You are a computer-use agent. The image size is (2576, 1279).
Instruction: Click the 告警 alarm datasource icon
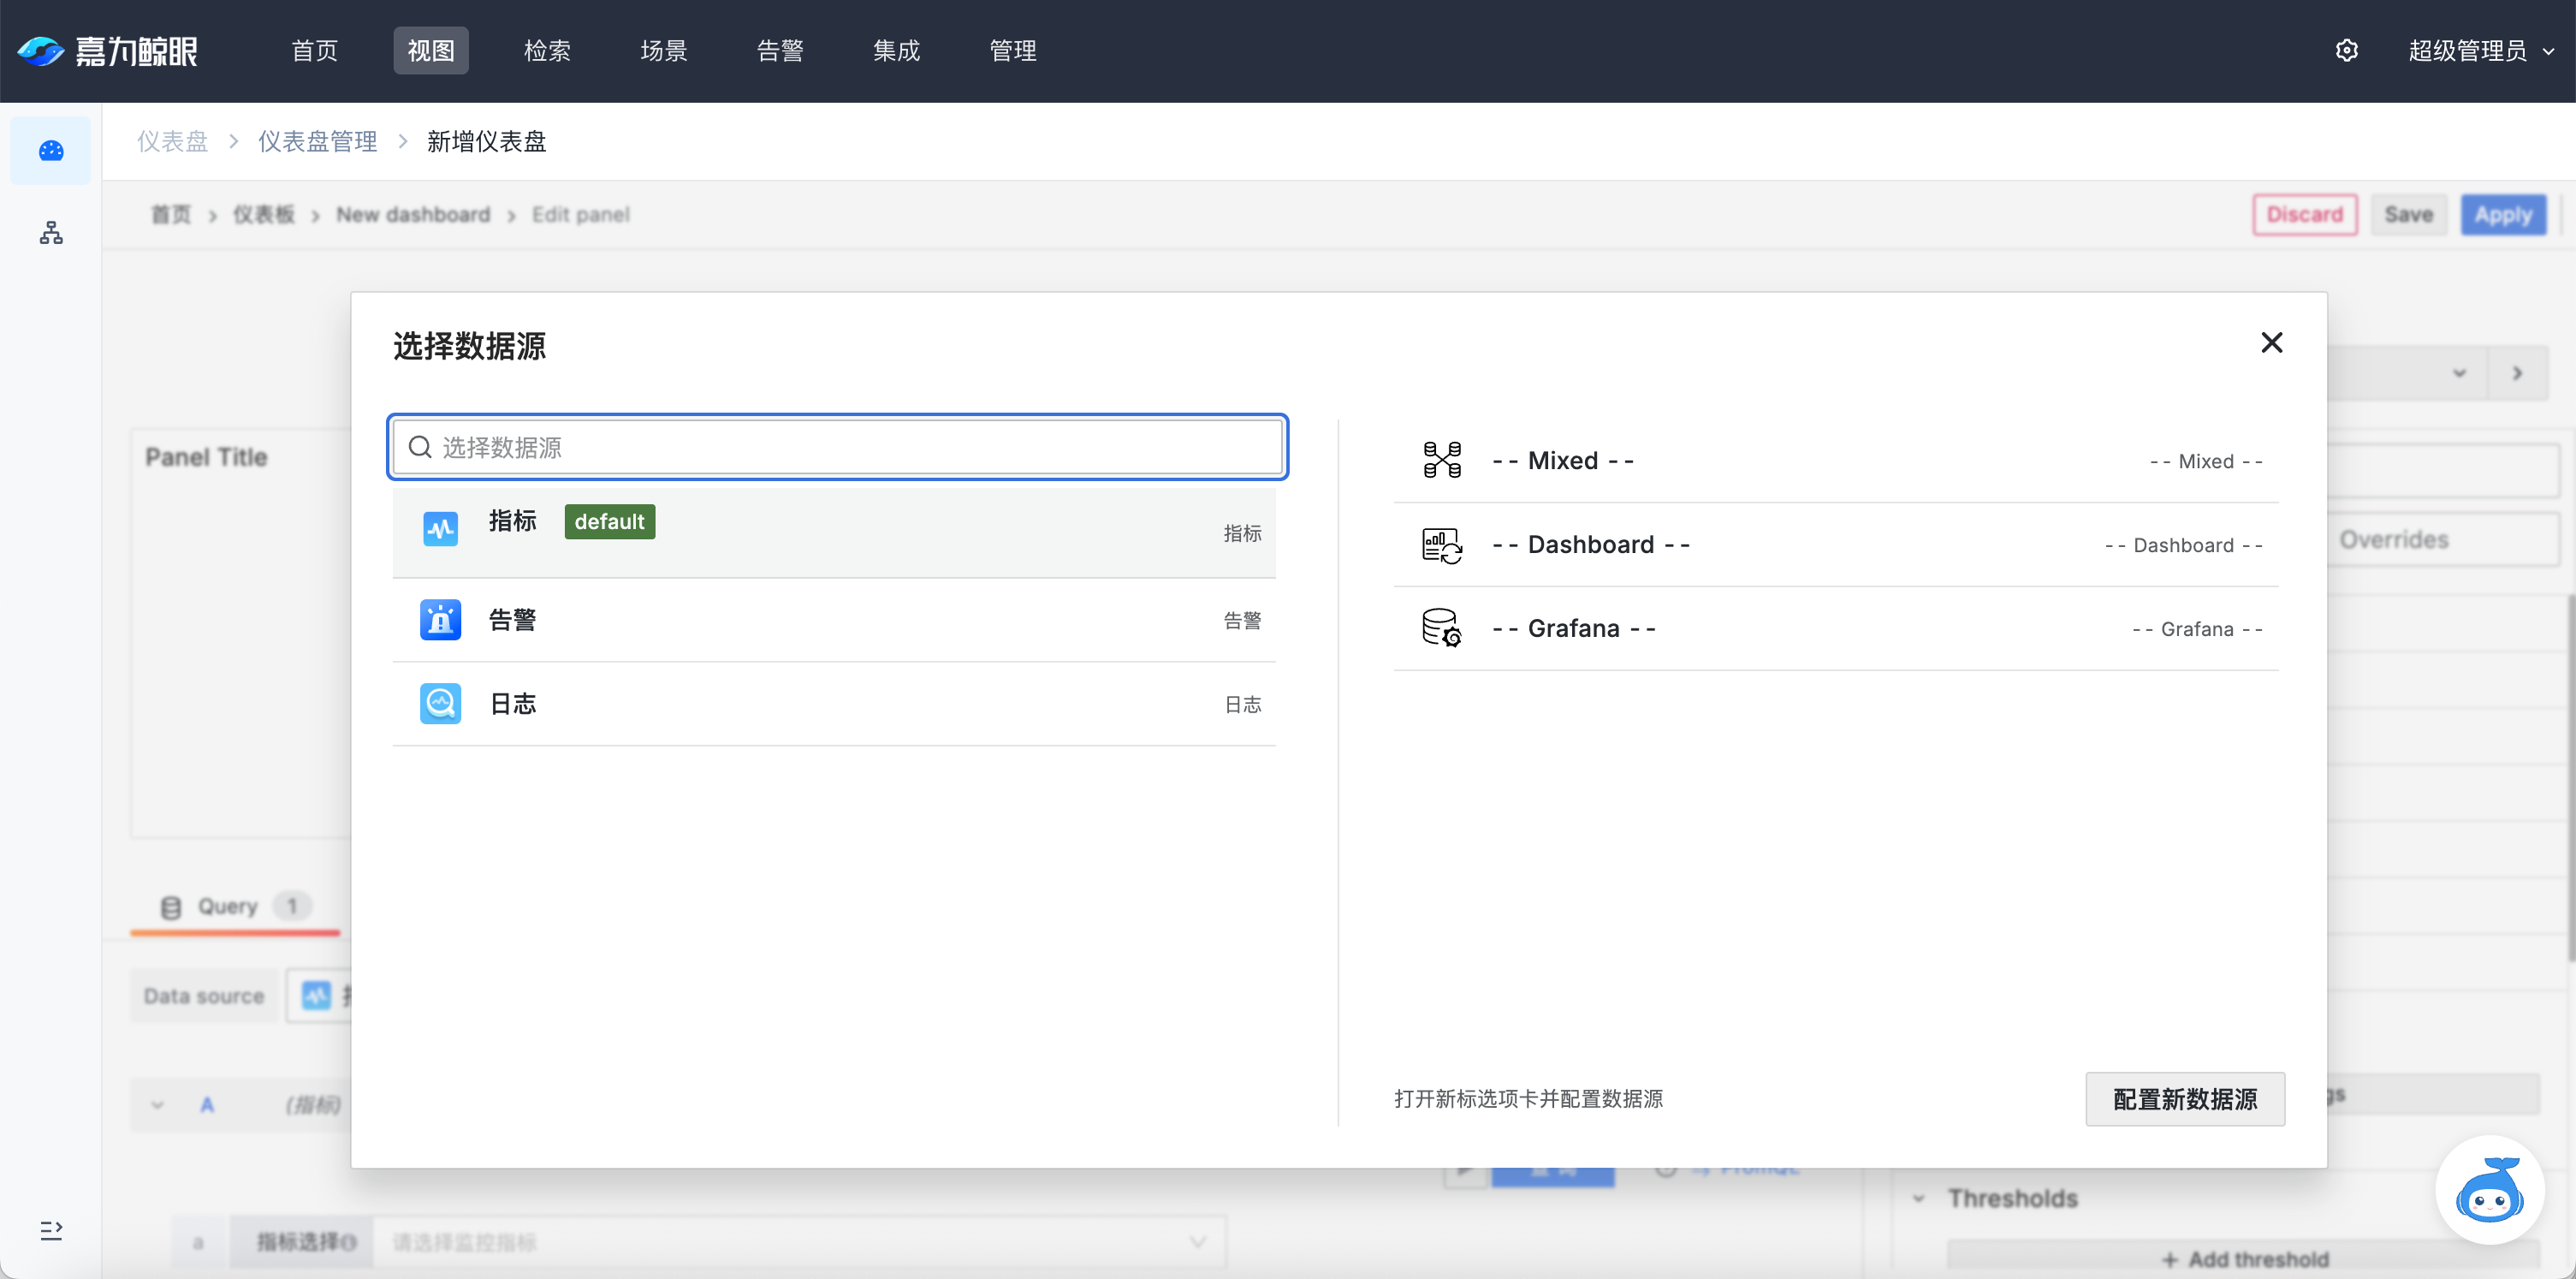pos(440,620)
